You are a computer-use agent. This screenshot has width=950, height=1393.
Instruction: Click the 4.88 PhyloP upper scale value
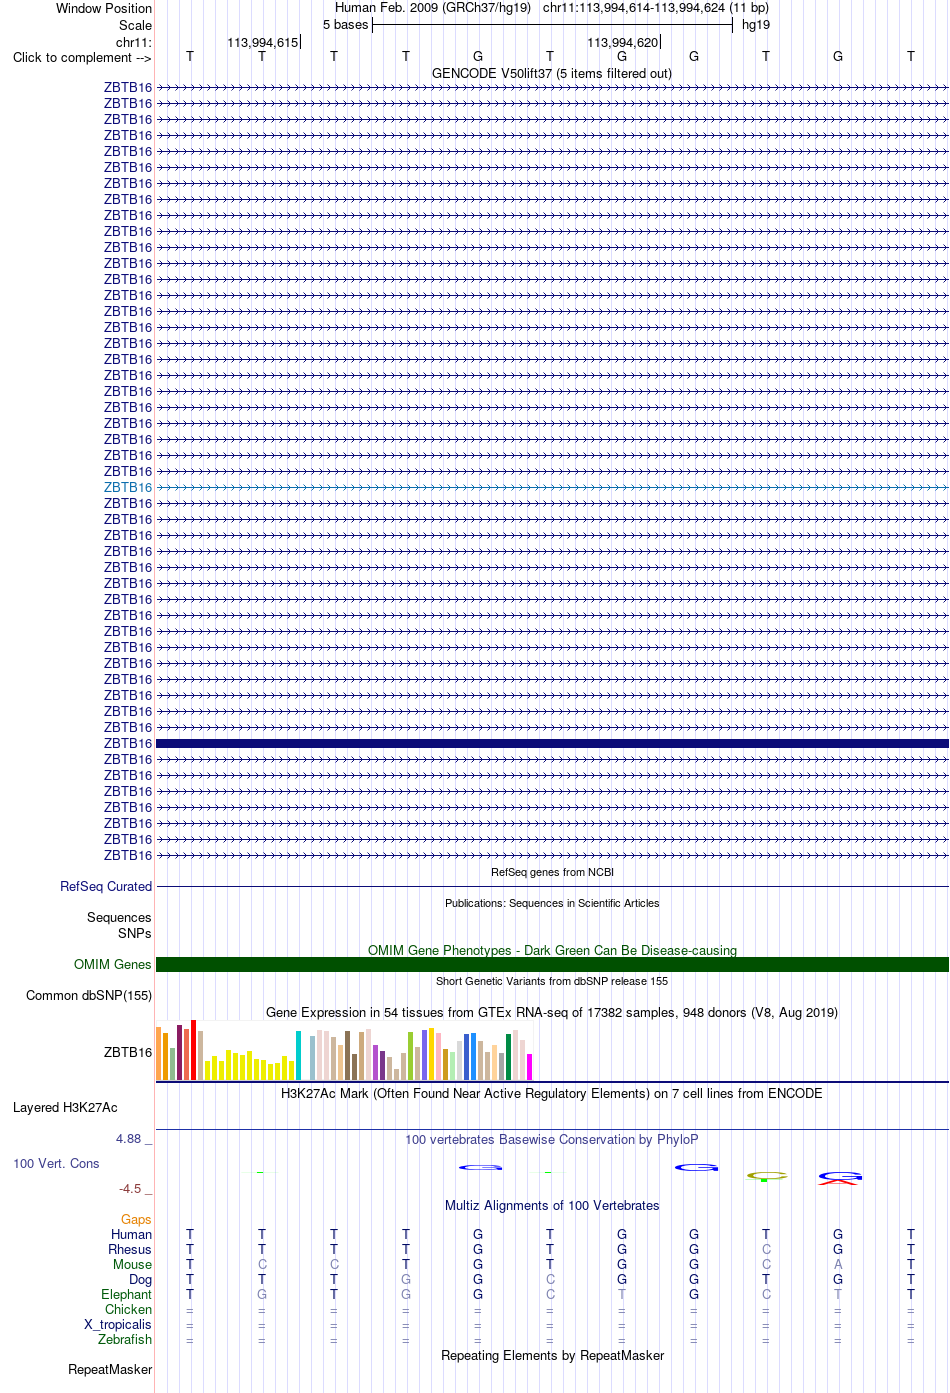point(133,1139)
